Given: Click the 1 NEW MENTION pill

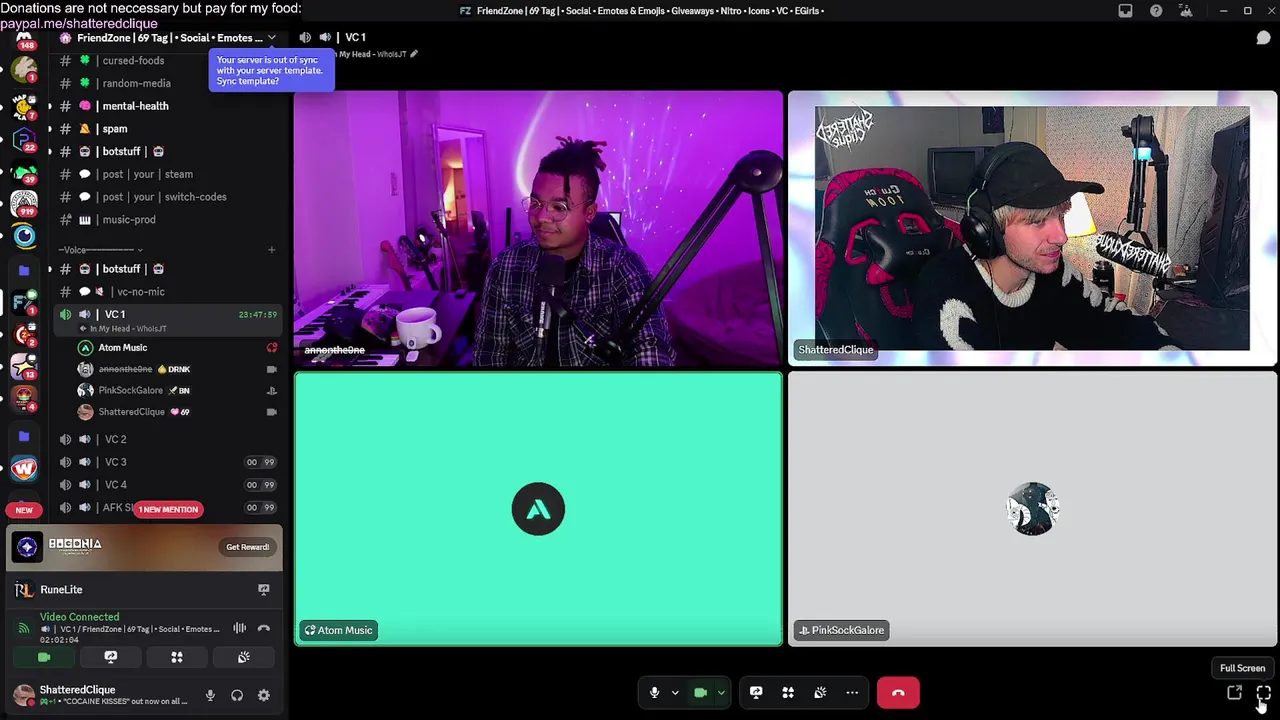Looking at the screenshot, I should click(168, 509).
